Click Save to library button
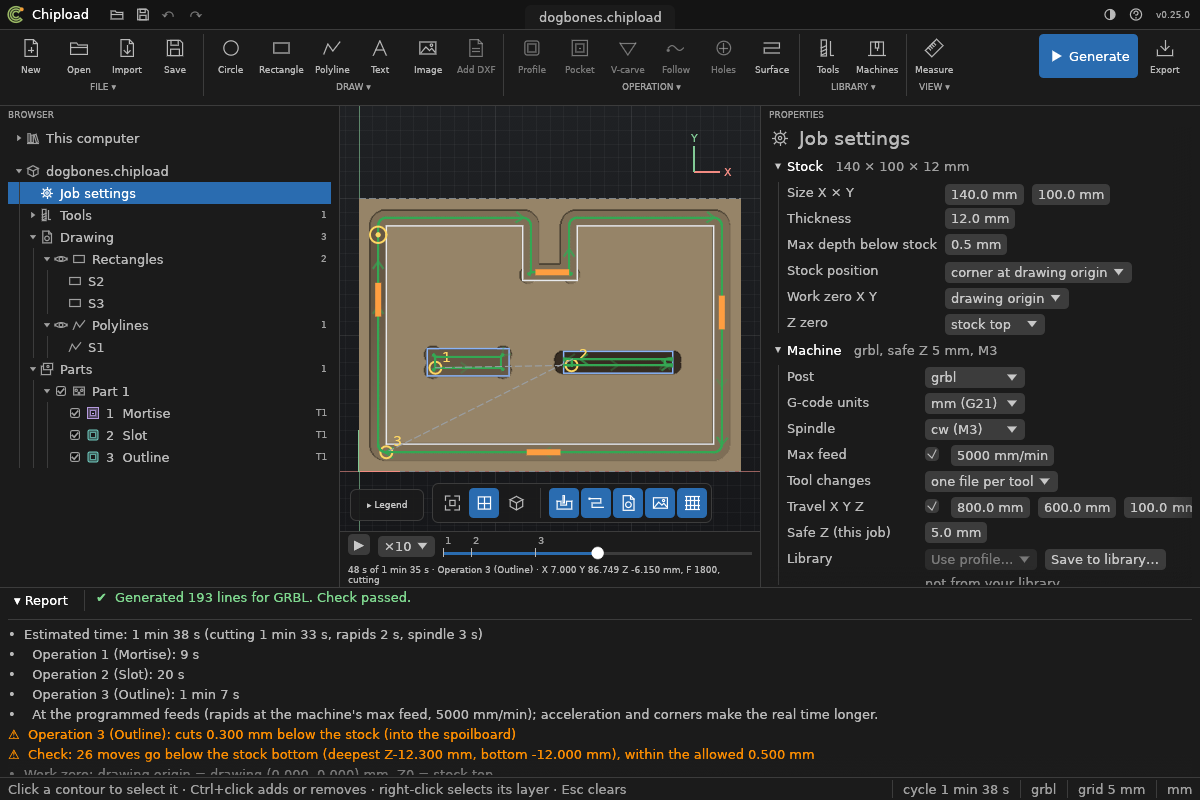This screenshot has width=1200, height=800. click(1105, 559)
